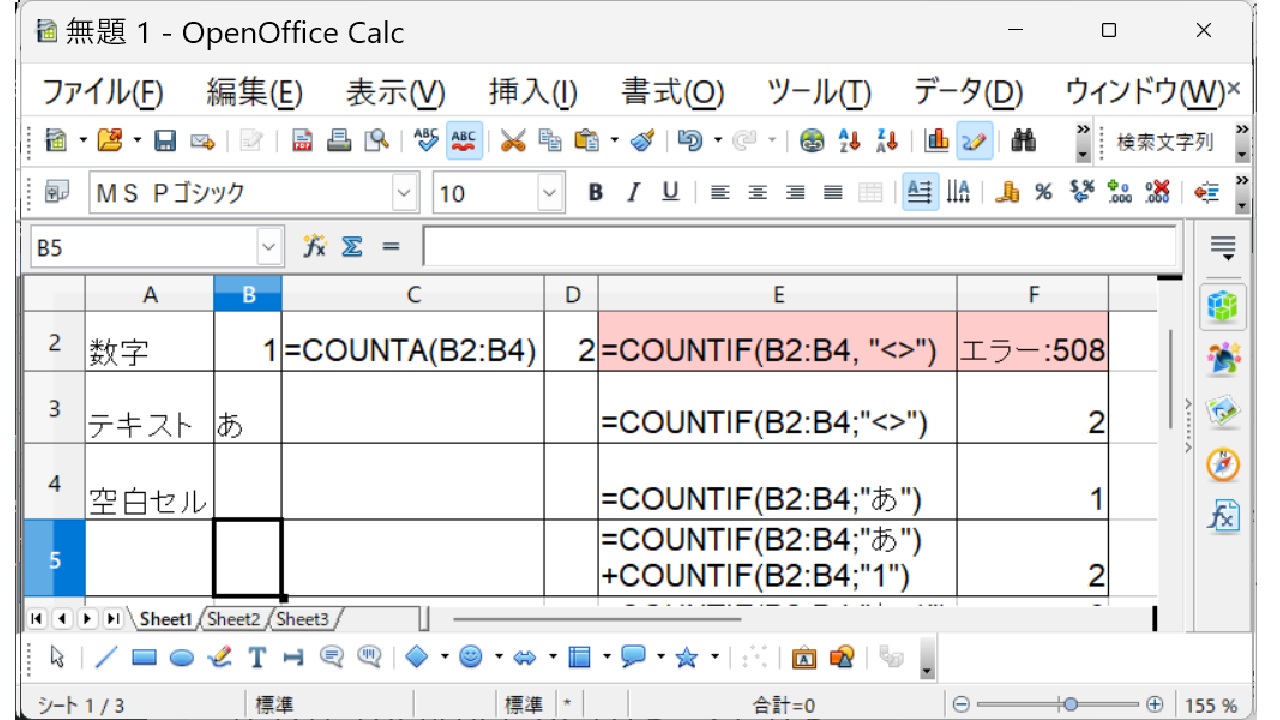Toggle Bold formatting
The image size is (1280, 720).
tap(596, 192)
